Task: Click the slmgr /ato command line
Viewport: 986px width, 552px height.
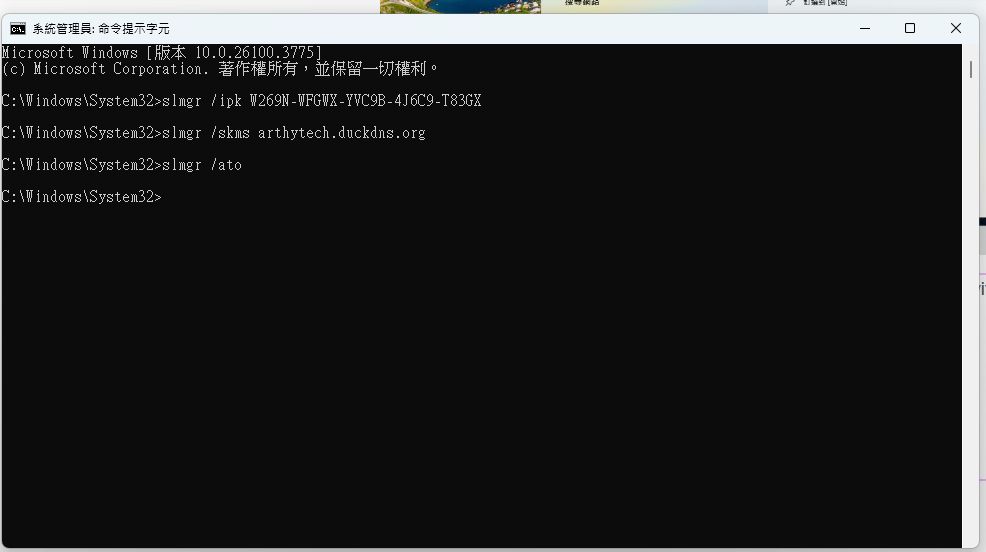Action: pyautogui.click(x=121, y=165)
